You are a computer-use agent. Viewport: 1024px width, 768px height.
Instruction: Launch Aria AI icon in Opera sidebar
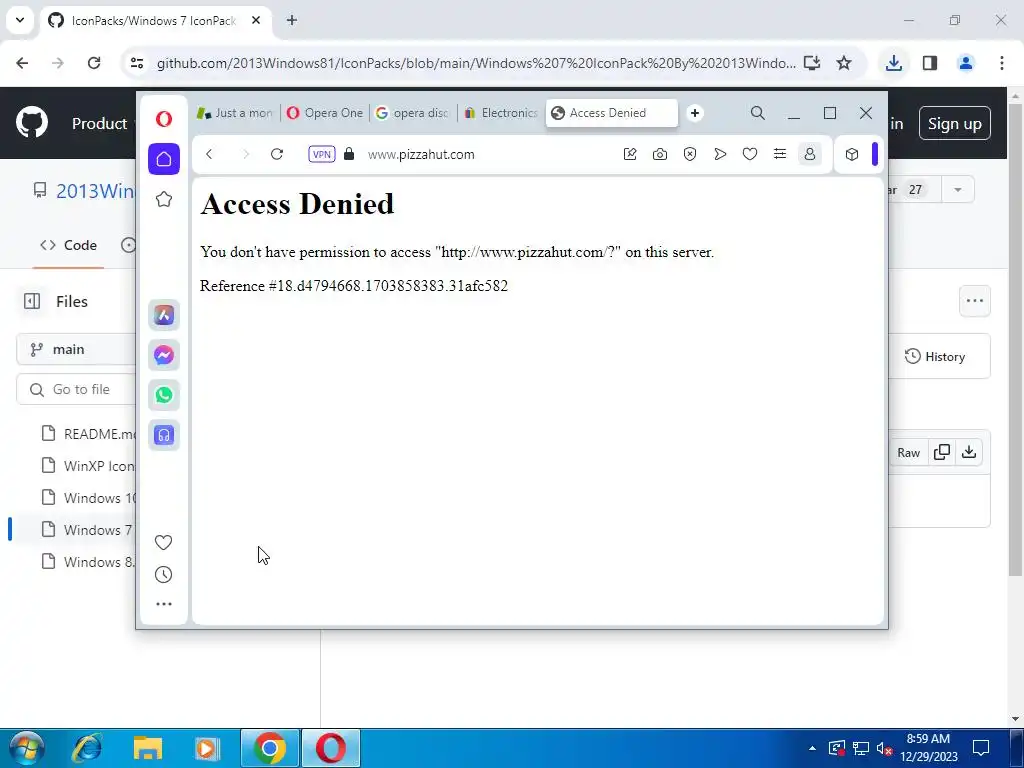click(164, 315)
